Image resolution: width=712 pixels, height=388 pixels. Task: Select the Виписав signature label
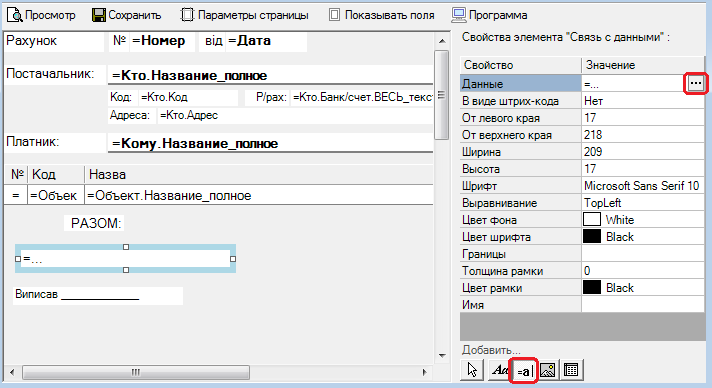point(98,295)
